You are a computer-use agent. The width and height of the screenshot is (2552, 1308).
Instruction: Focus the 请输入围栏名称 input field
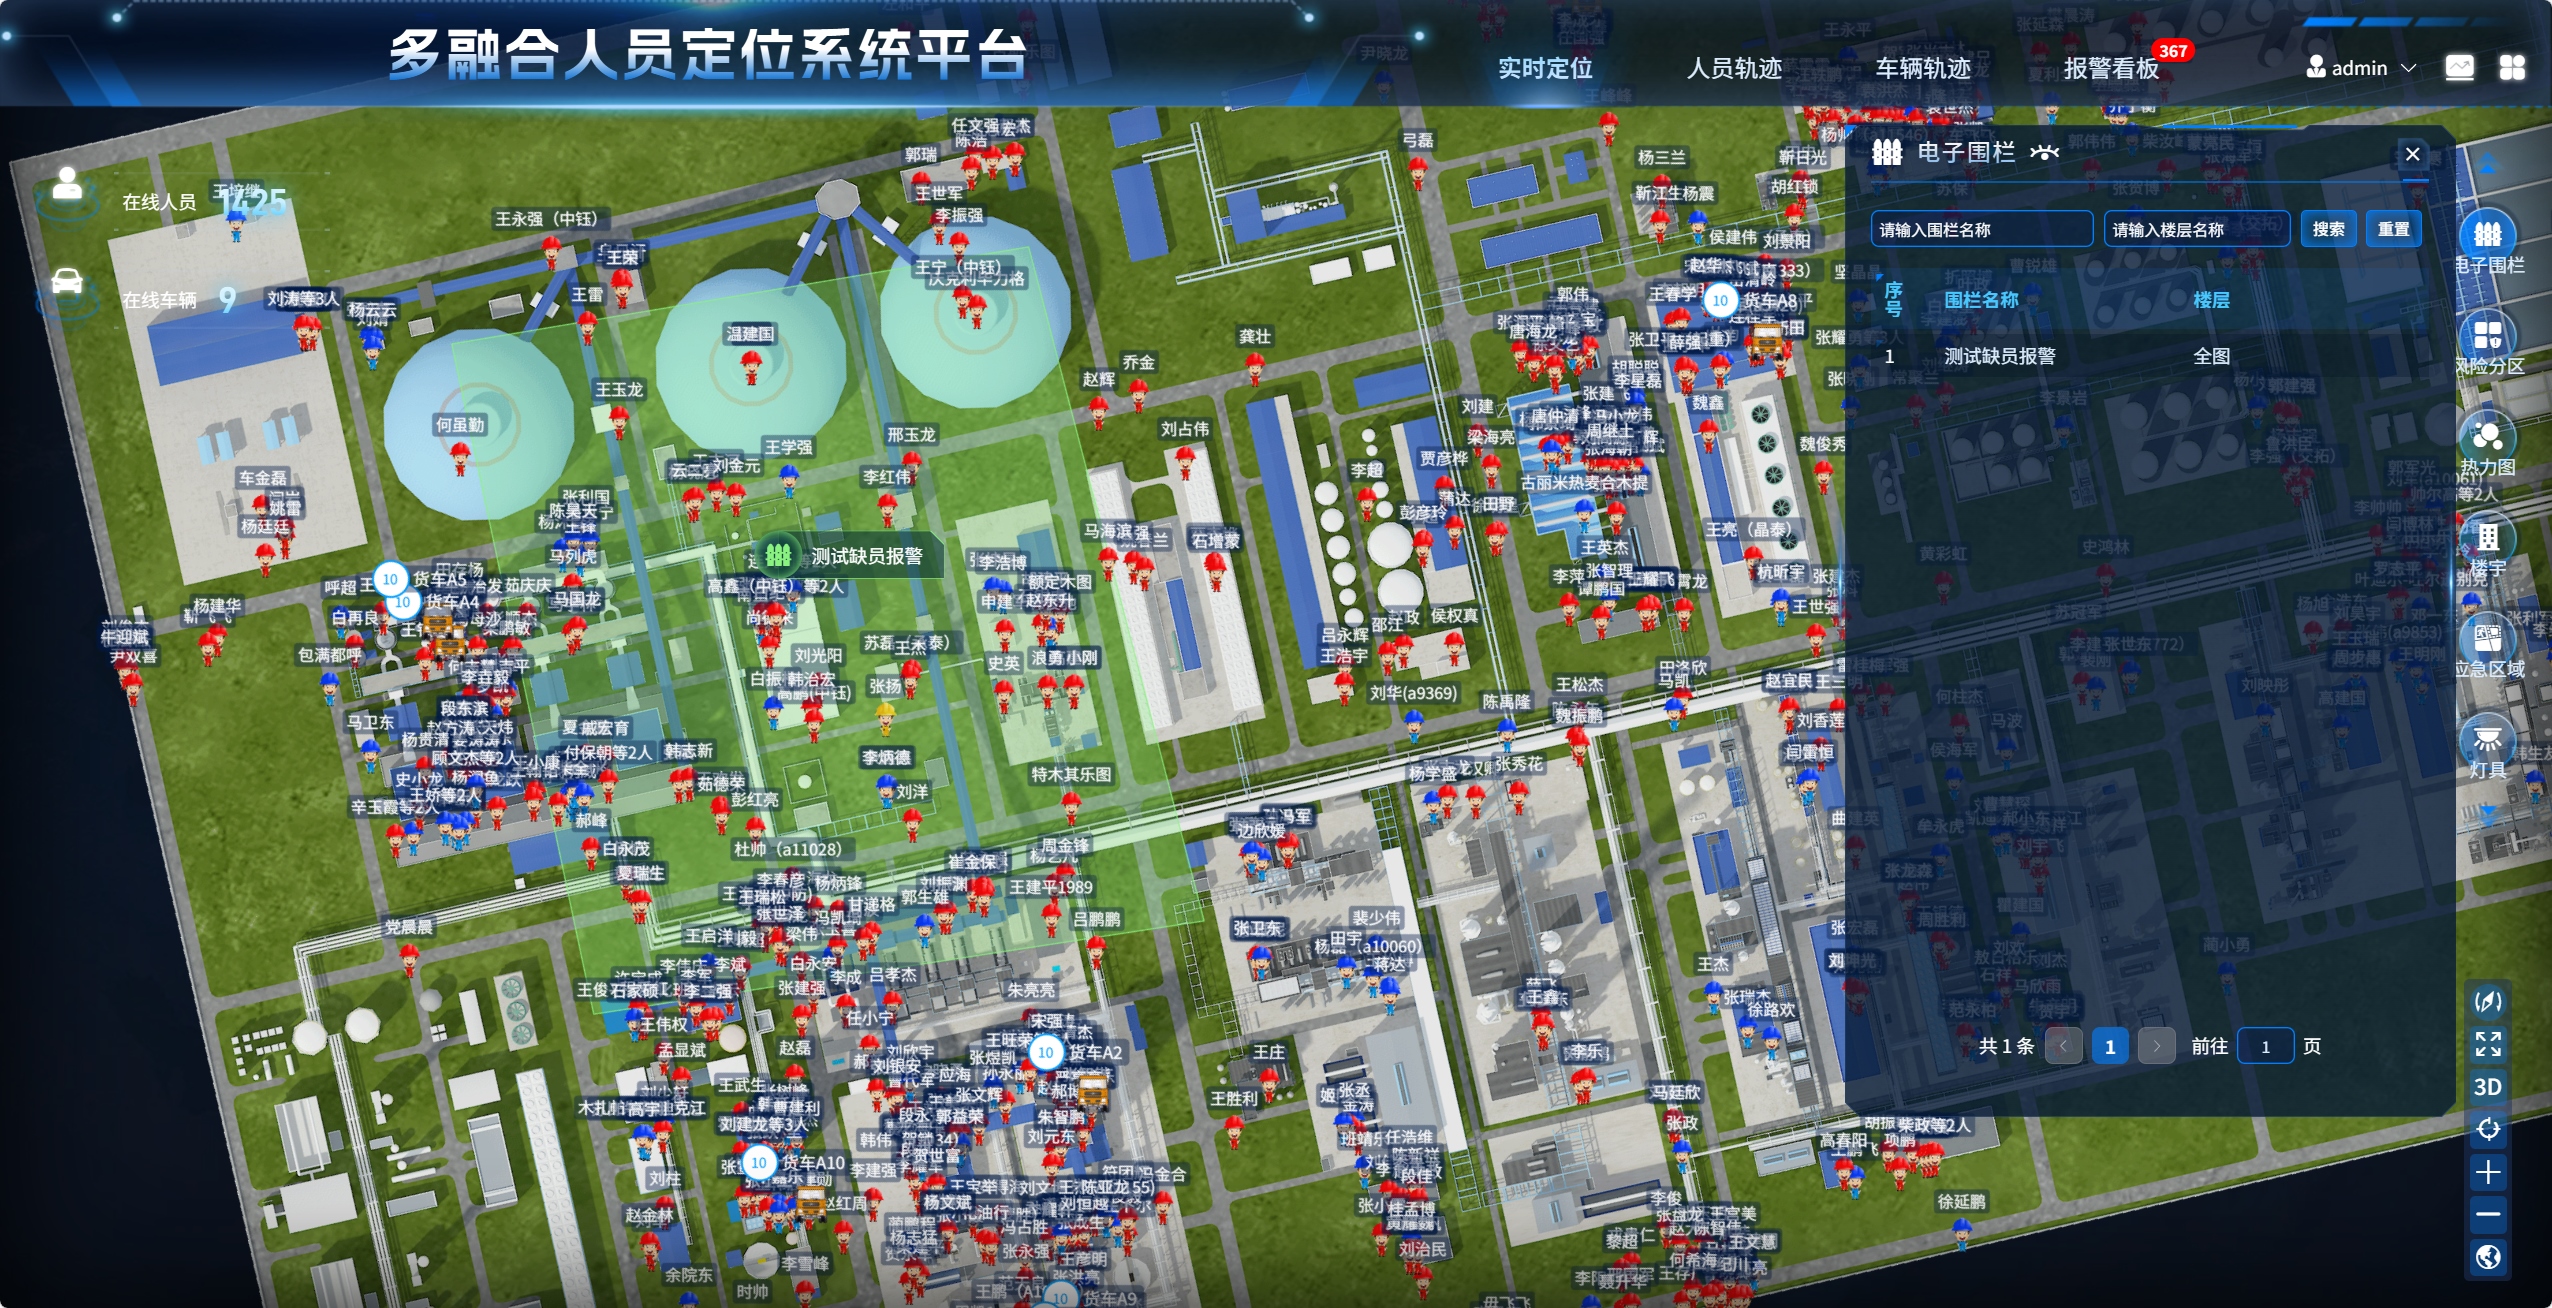tap(1981, 229)
